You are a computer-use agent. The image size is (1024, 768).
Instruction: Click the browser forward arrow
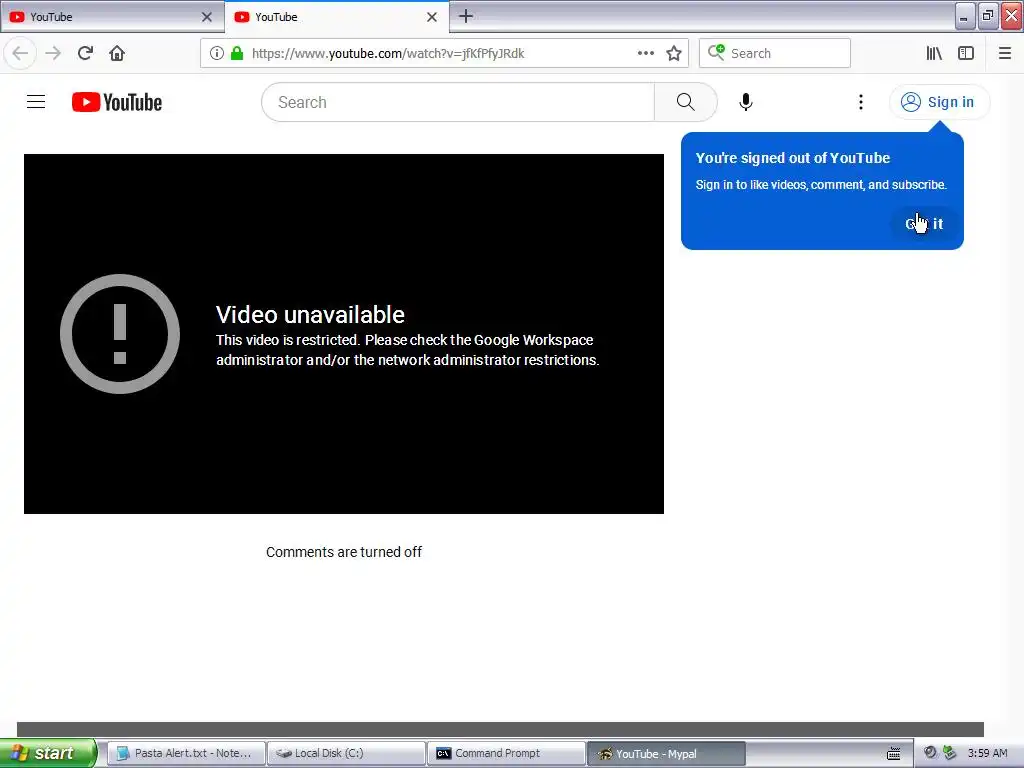tap(53, 54)
